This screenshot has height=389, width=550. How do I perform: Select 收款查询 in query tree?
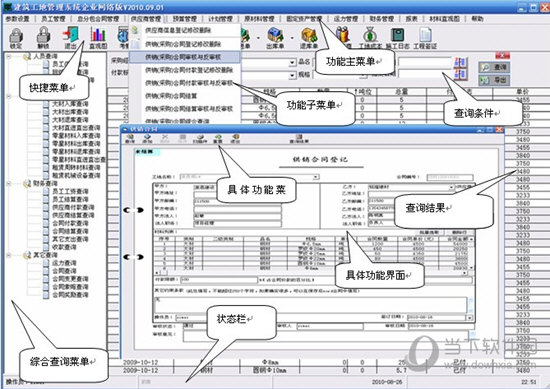64,247
